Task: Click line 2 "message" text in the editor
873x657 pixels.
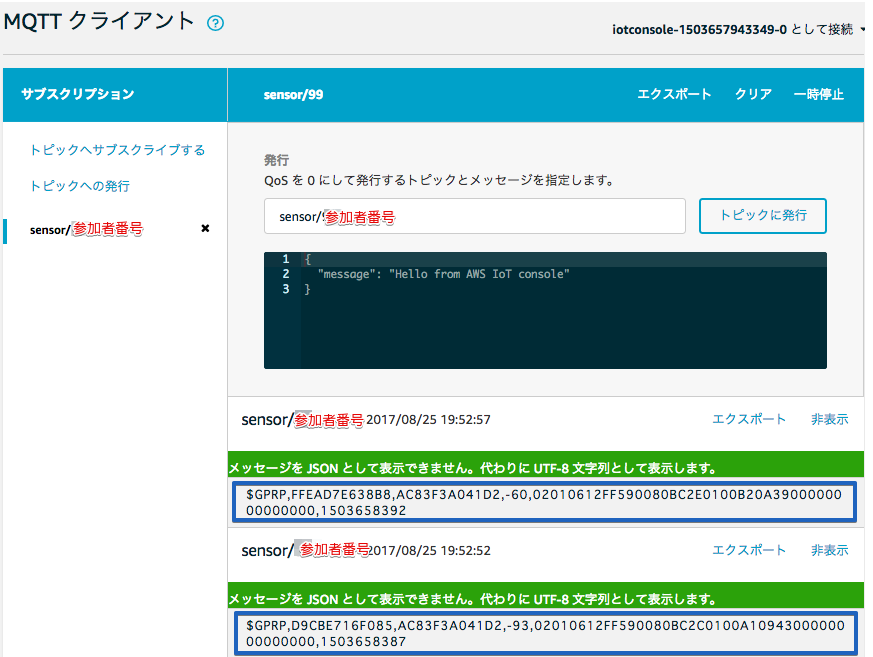Action: (443, 274)
